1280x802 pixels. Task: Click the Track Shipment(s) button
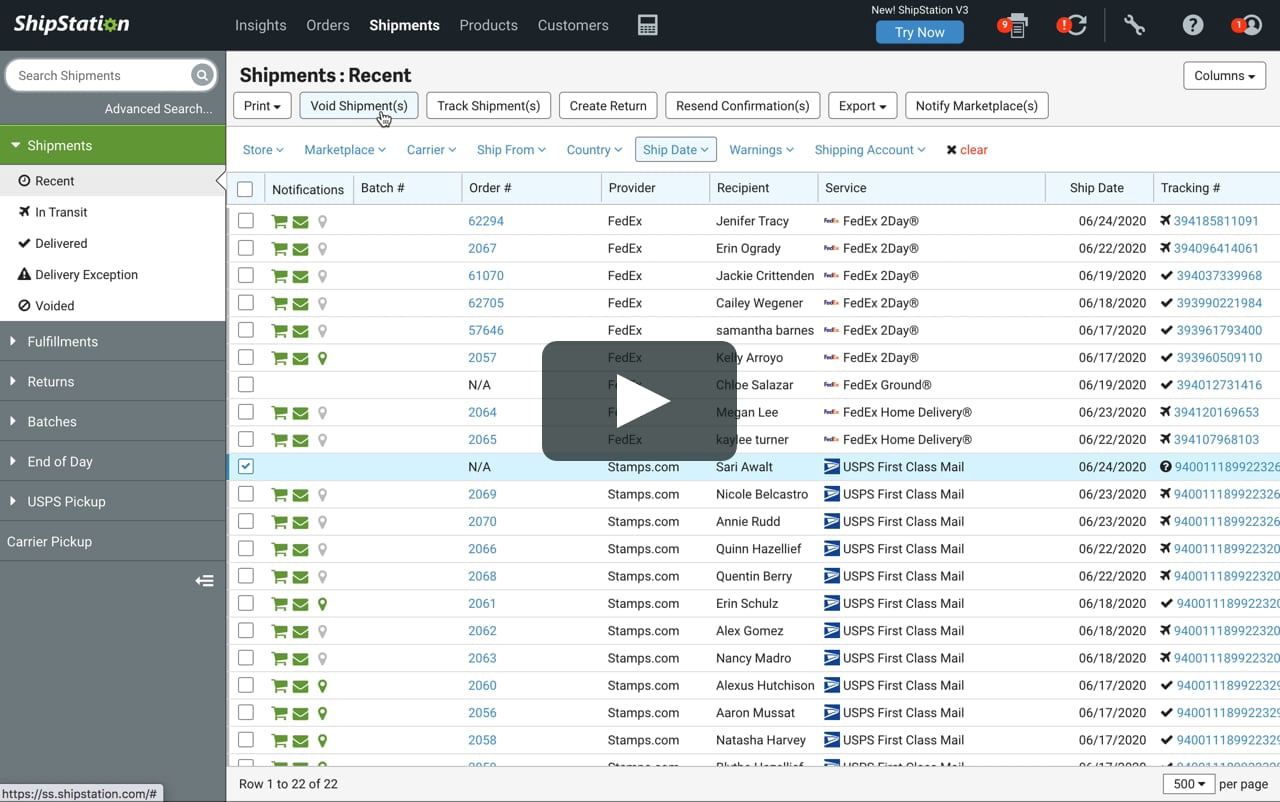tap(489, 106)
